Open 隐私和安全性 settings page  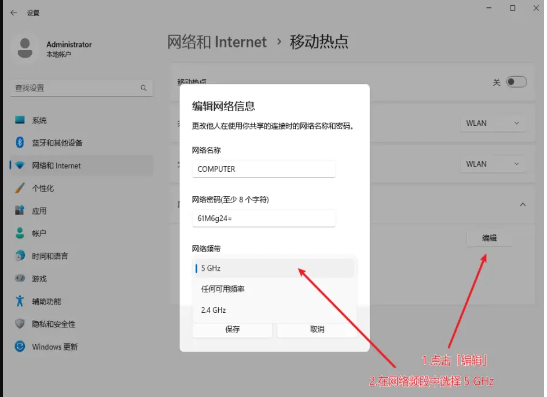point(81,324)
